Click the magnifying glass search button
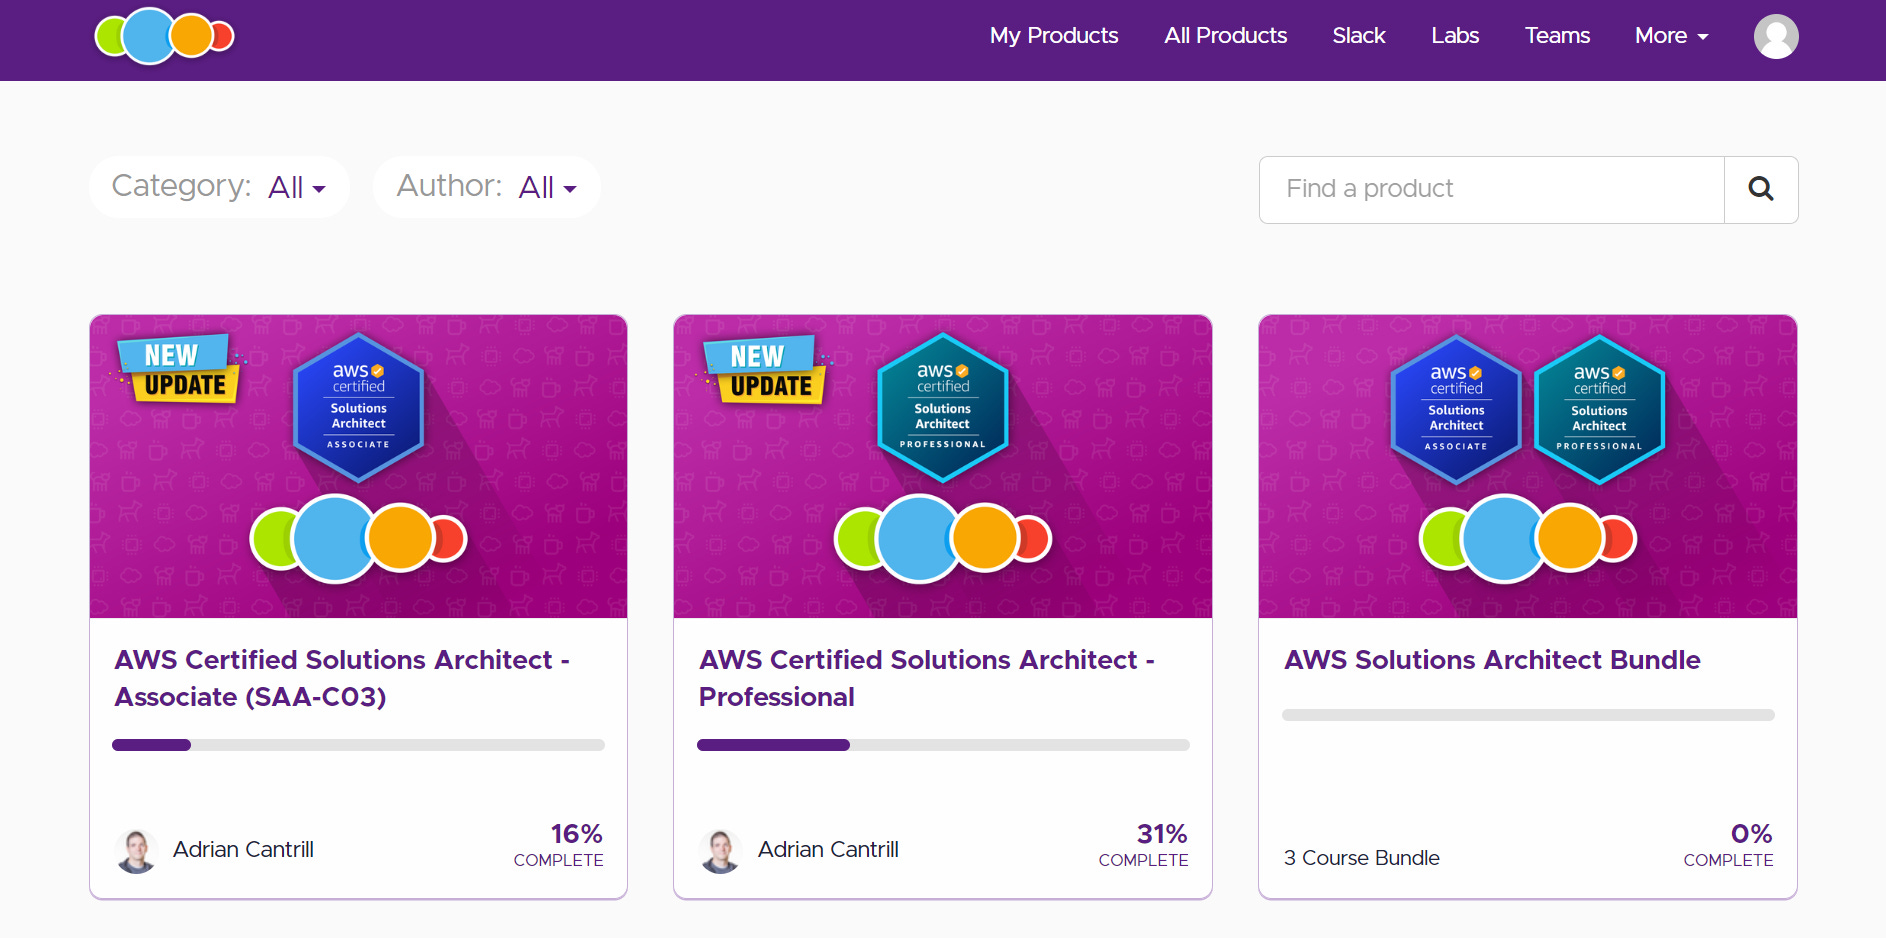This screenshot has height=938, width=1886. click(x=1761, y=189)
